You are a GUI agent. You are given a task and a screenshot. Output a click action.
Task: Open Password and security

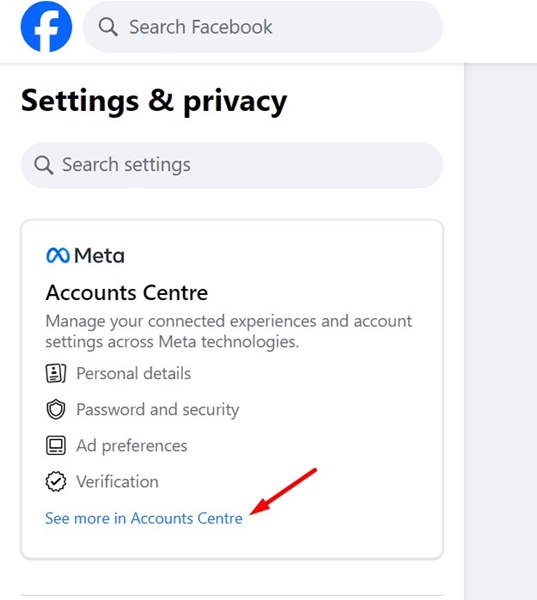tap(158, 410)
